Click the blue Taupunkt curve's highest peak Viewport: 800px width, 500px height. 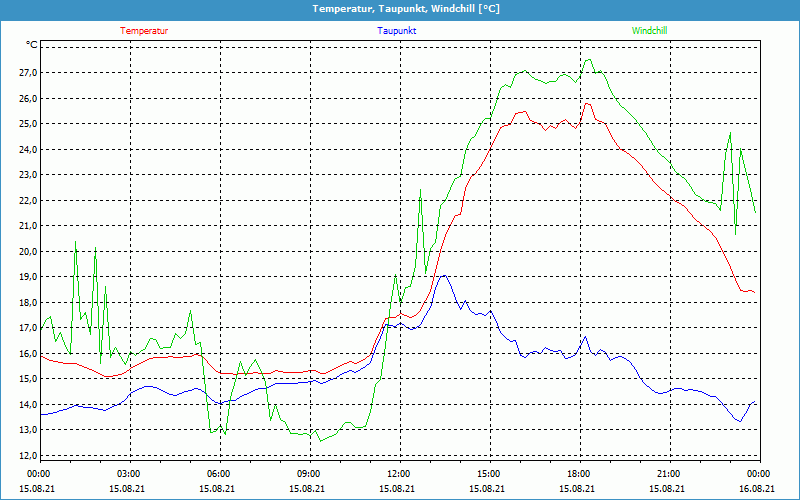click(x=443, y=276)
